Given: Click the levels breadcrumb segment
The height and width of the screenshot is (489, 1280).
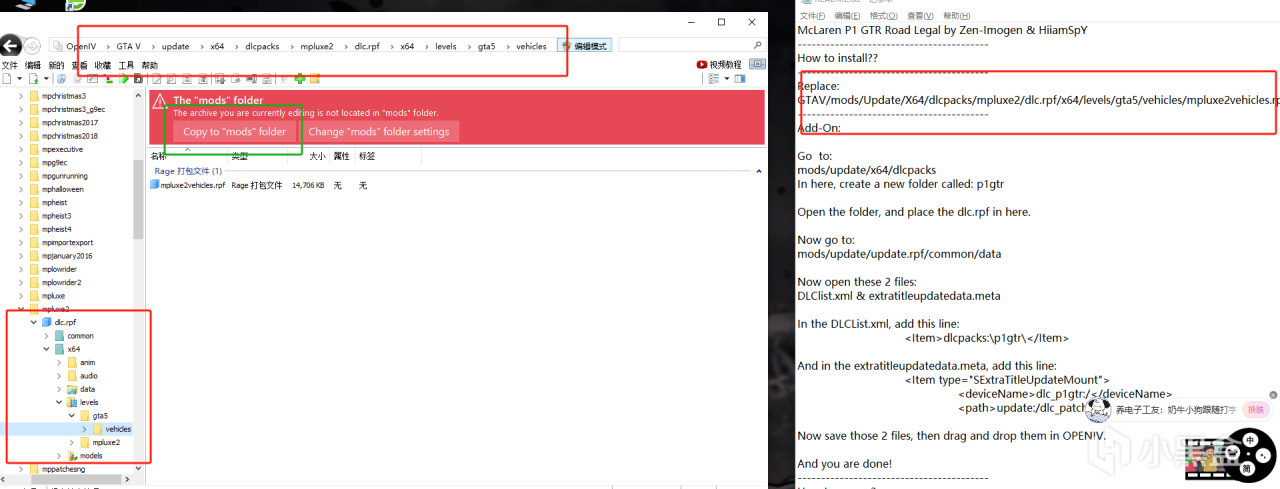Looking at the screenshot, I should [x=445, y=46].
